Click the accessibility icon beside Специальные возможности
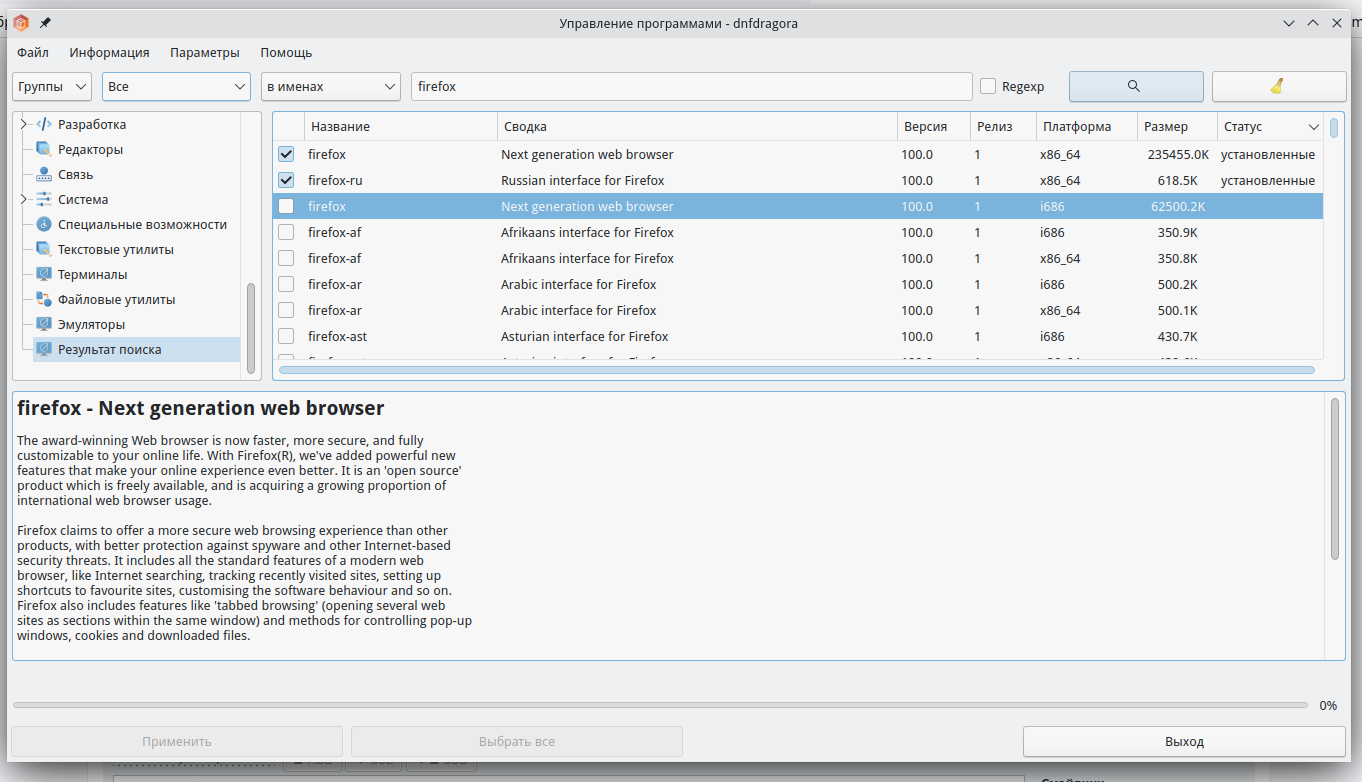Screen dimensions: 1362x782 (44, 225)
